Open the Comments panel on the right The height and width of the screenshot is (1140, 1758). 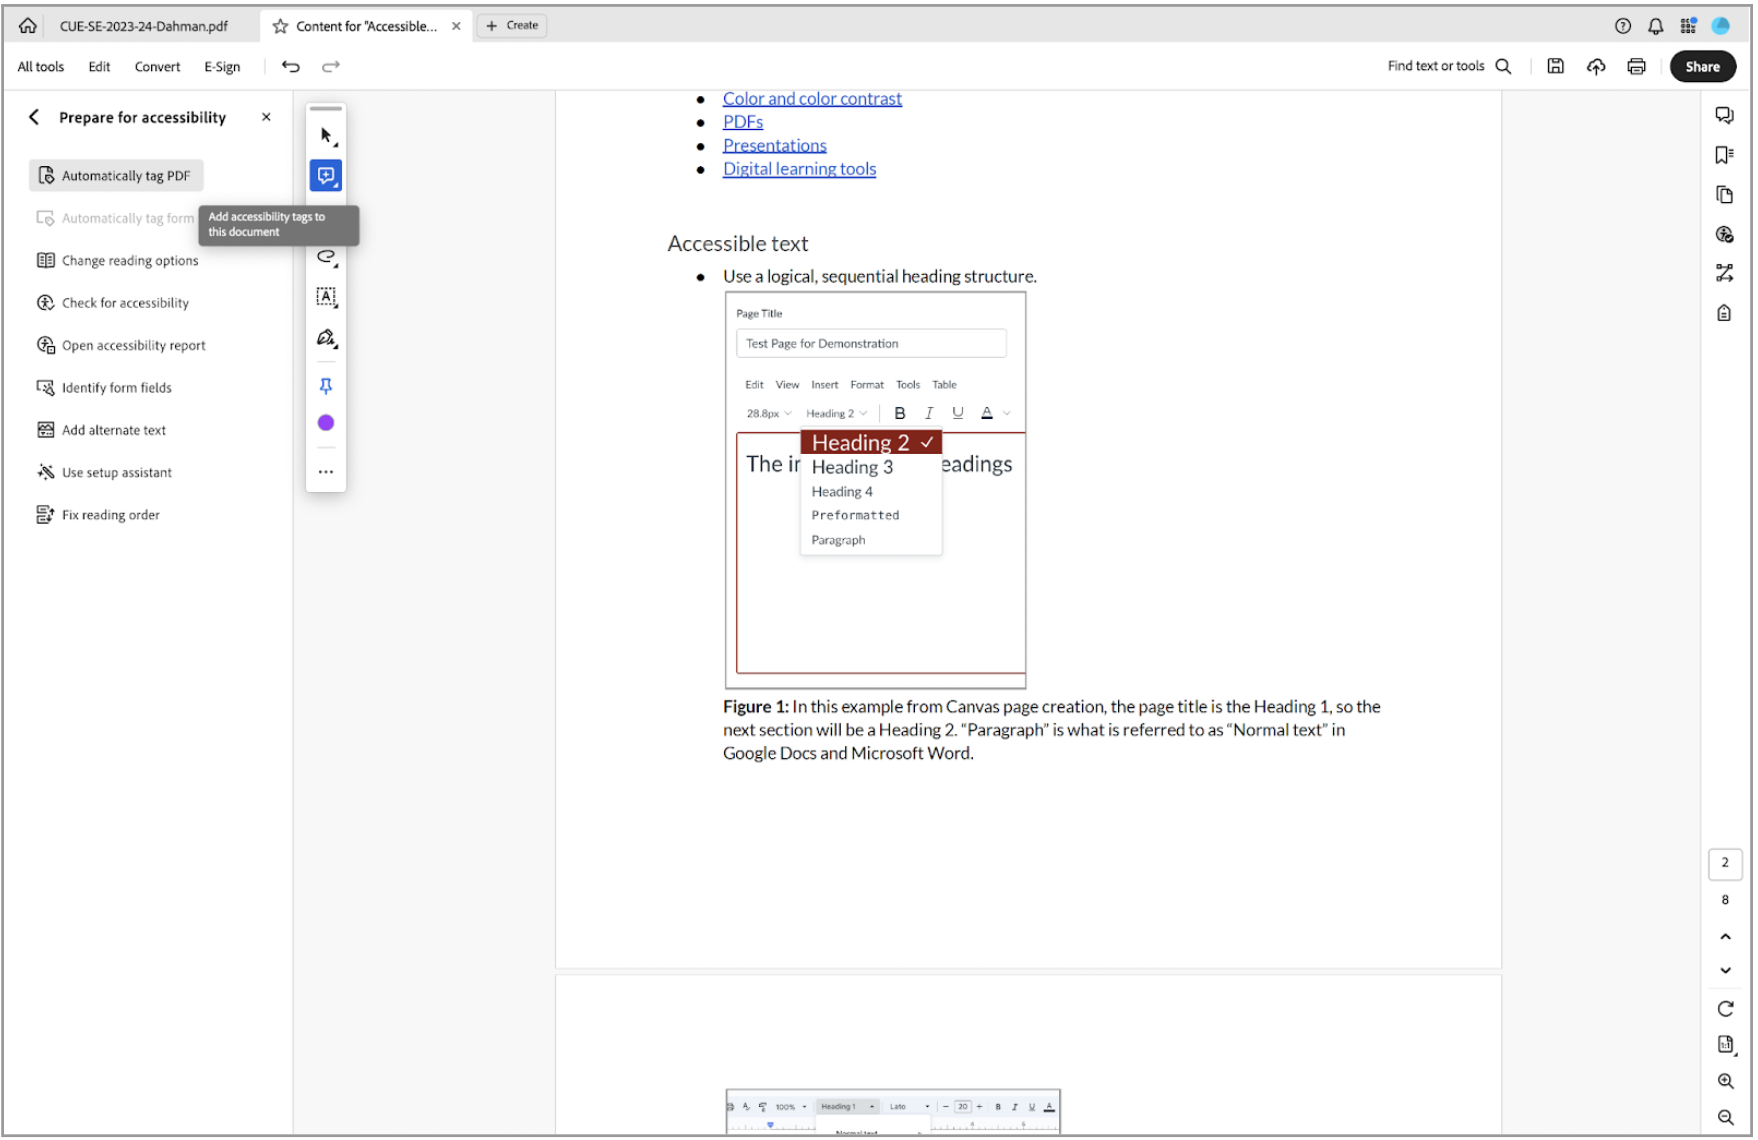(x=1724, y=115)
